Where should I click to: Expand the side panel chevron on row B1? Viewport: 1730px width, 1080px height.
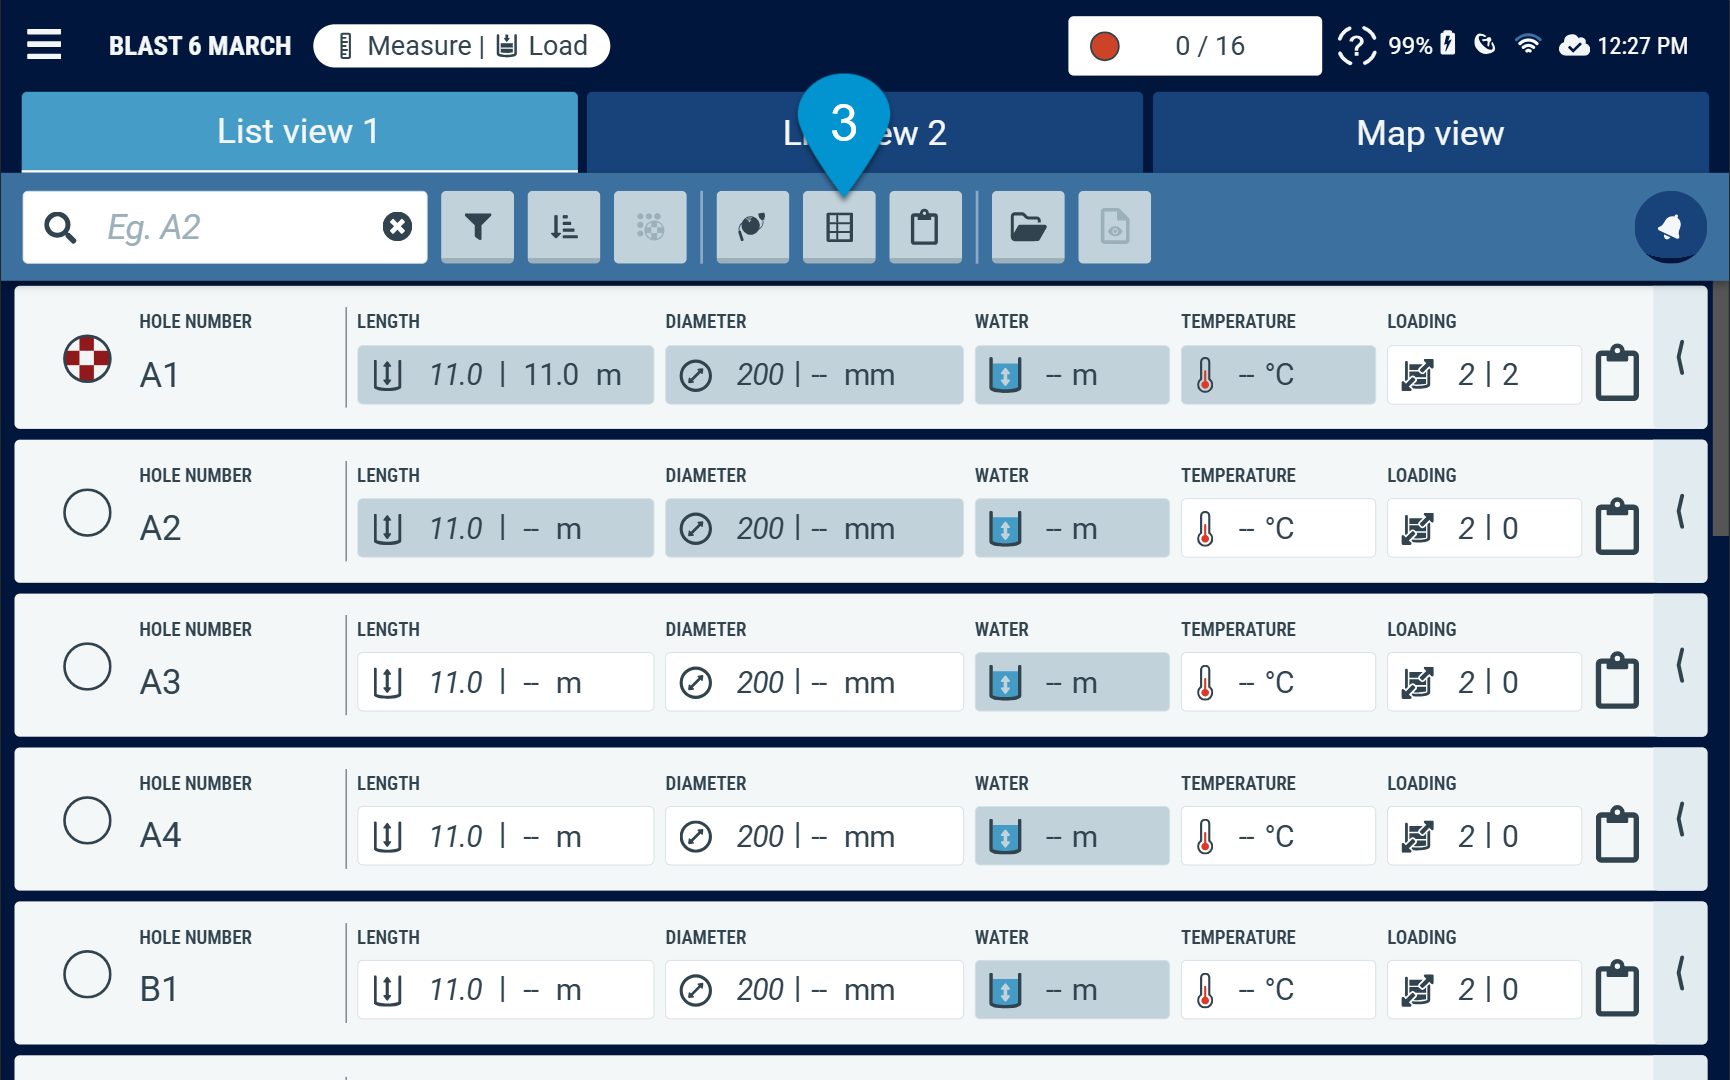coord(1681,973)
